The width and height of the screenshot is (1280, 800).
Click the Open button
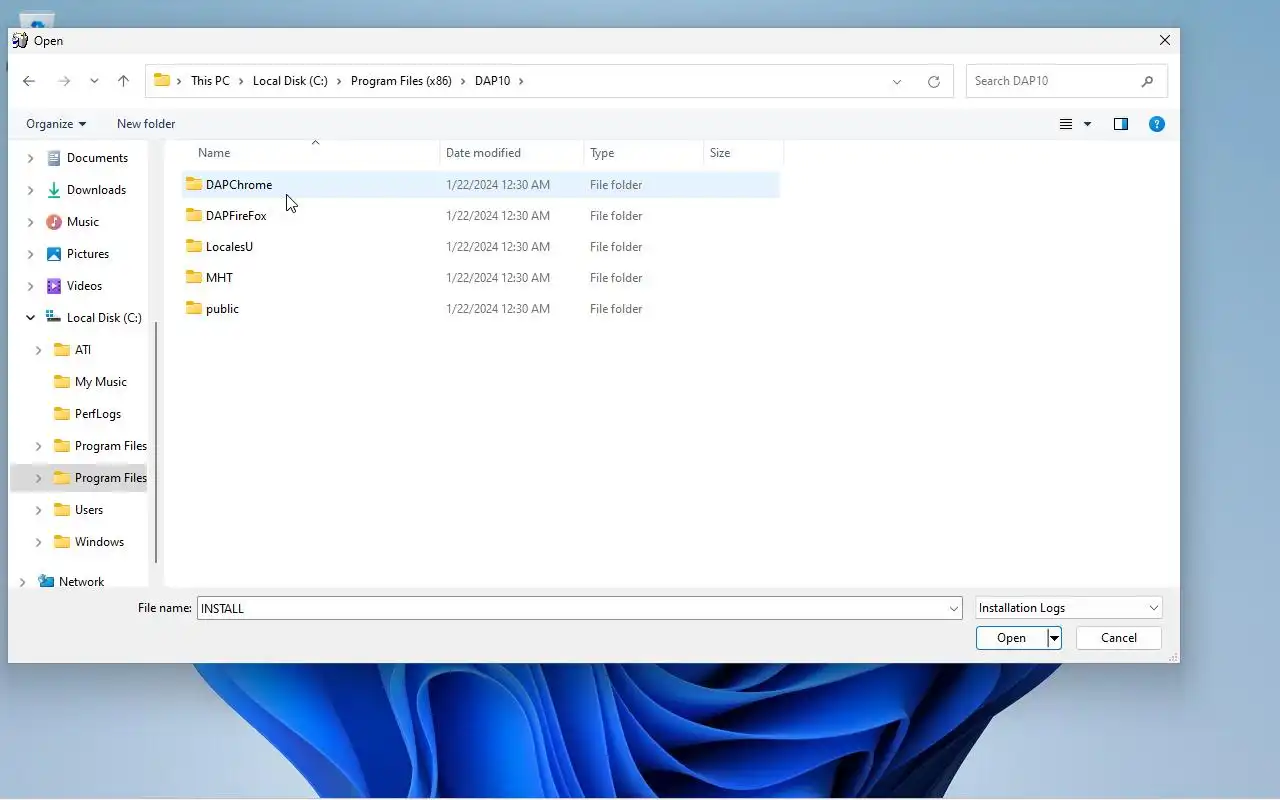[x=1011, y=638]
